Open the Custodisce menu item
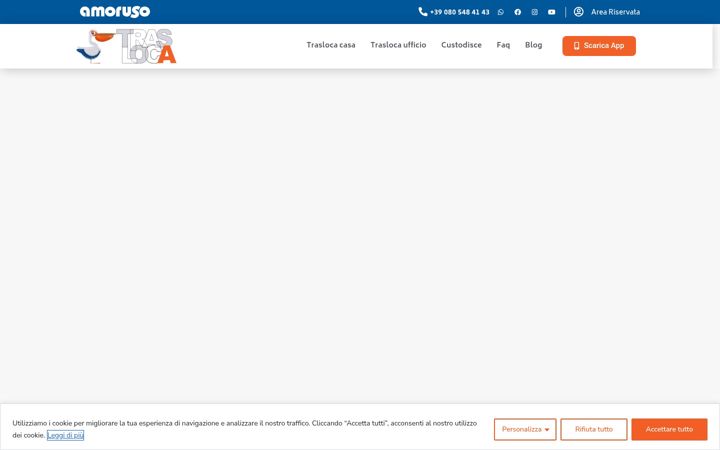The width and height of the screenshot is (720, 450). pos(461,45)
